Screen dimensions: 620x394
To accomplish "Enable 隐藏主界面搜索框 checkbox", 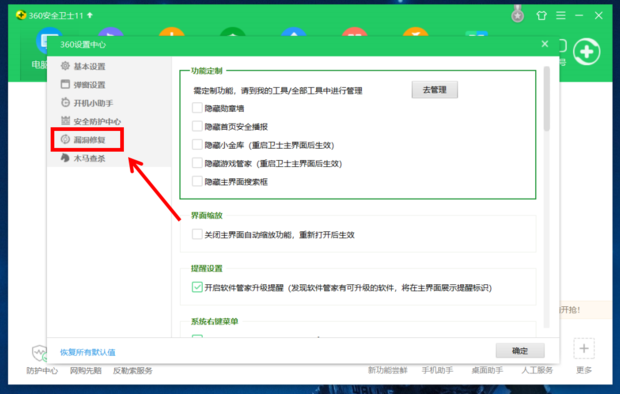I will click(x=197, y=182).
